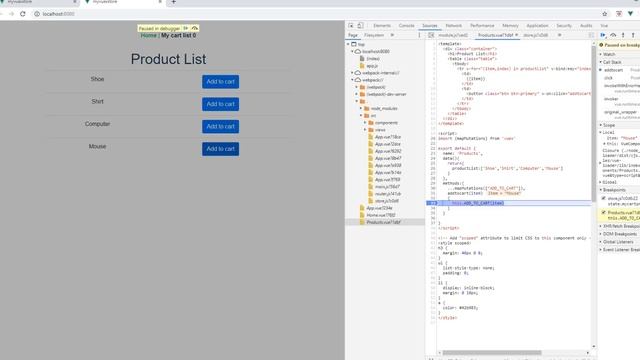Bookmark this page with star icon

click(x=604, y=14)
